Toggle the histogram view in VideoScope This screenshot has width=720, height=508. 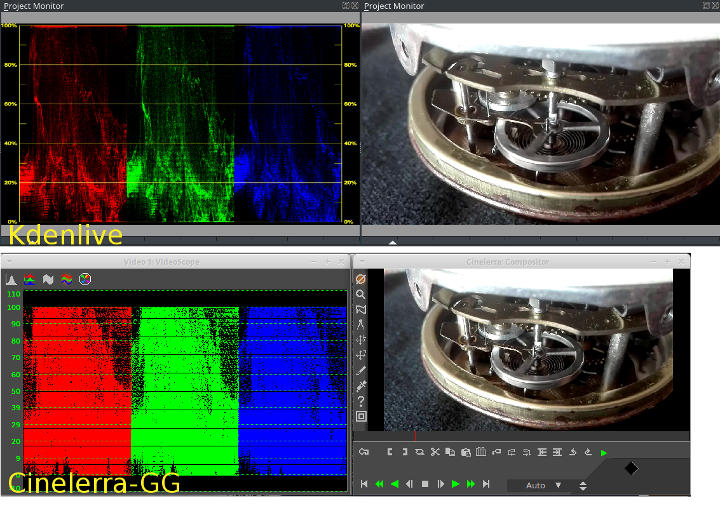[x=12, y=279]
